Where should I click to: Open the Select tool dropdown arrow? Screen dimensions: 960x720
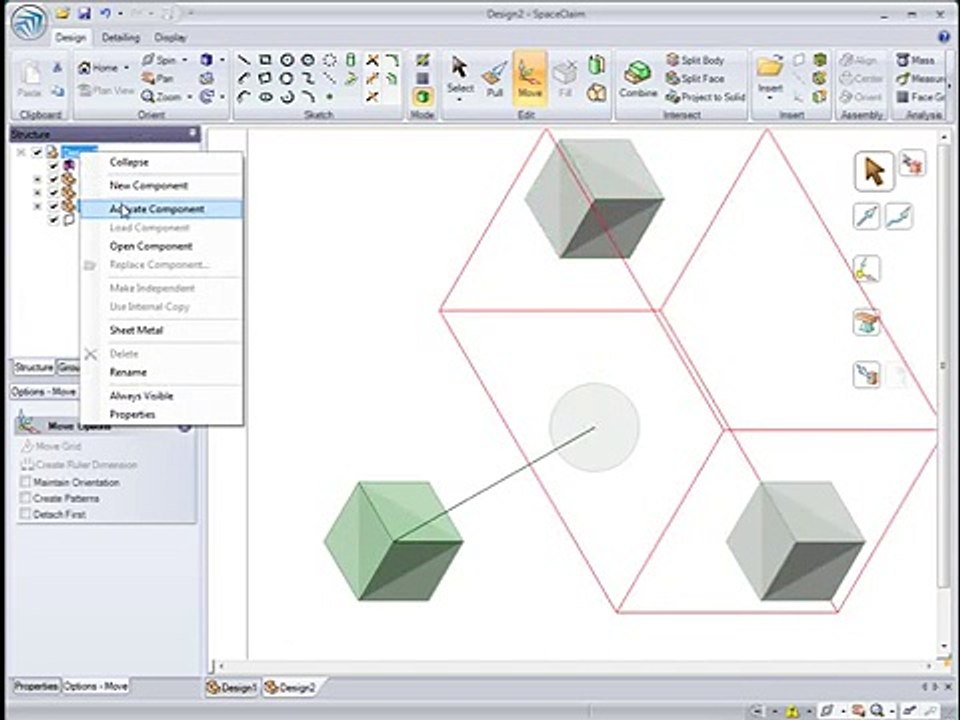pyautogui.click(x=459, y=100)
